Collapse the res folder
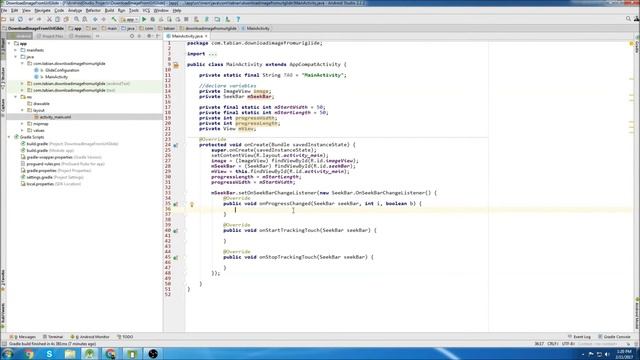This screenshot has height=360, width=640. click(16, 97)
